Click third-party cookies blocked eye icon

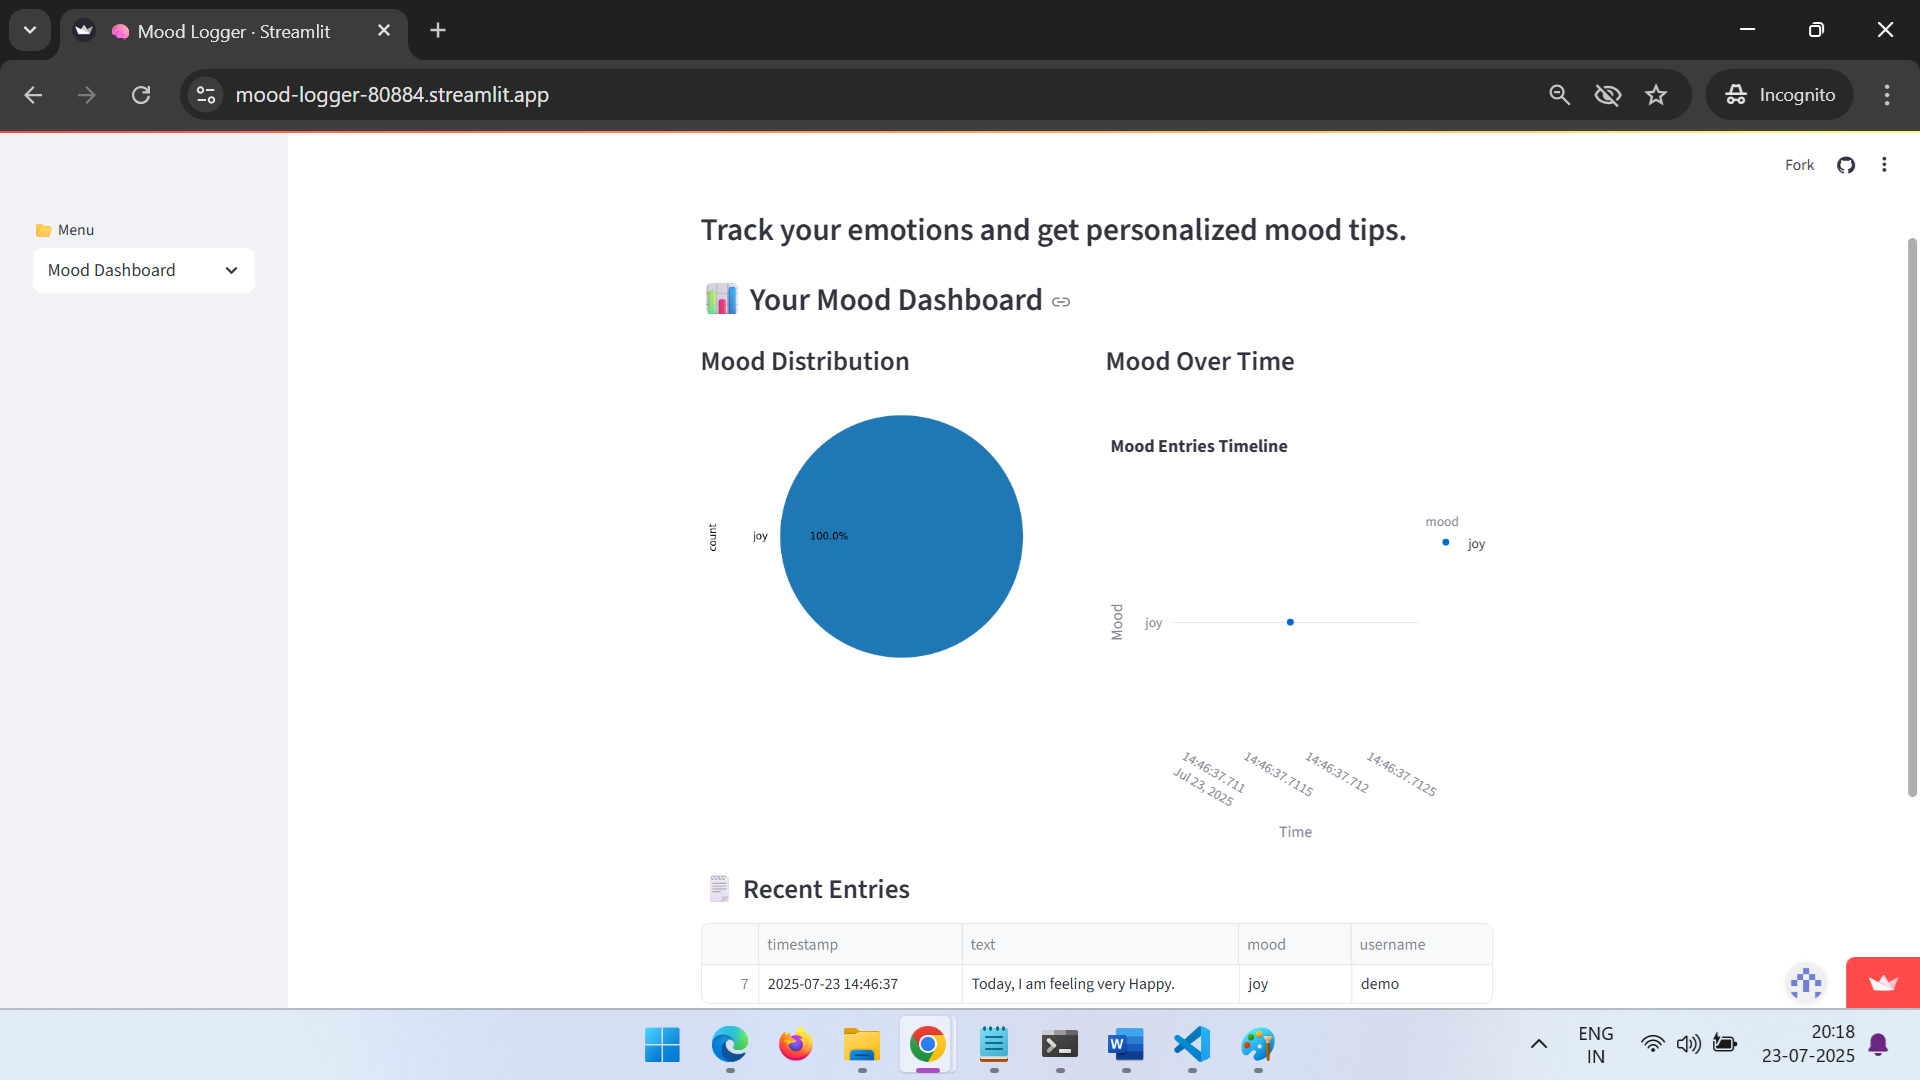click(1608, 95)
